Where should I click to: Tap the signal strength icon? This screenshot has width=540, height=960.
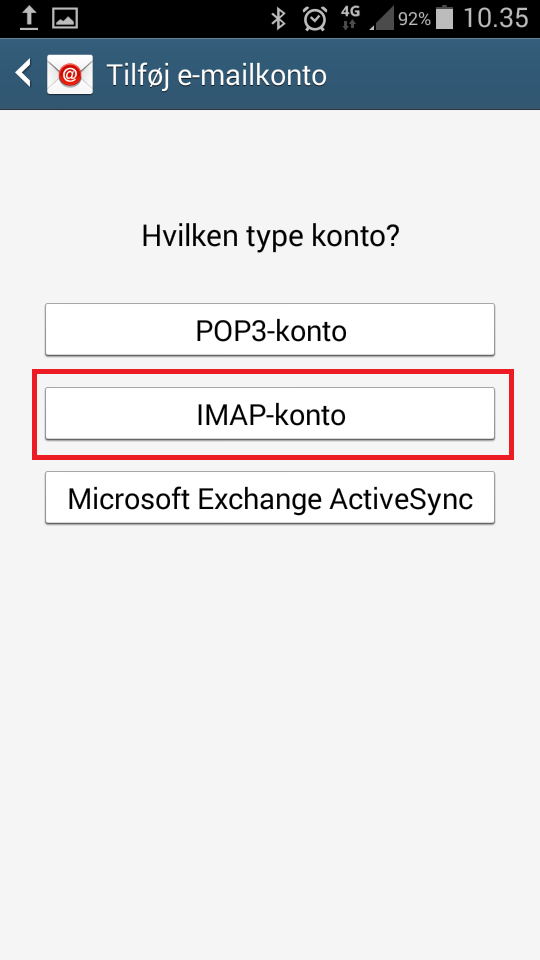pyautogui.click(x=382, y=20)
